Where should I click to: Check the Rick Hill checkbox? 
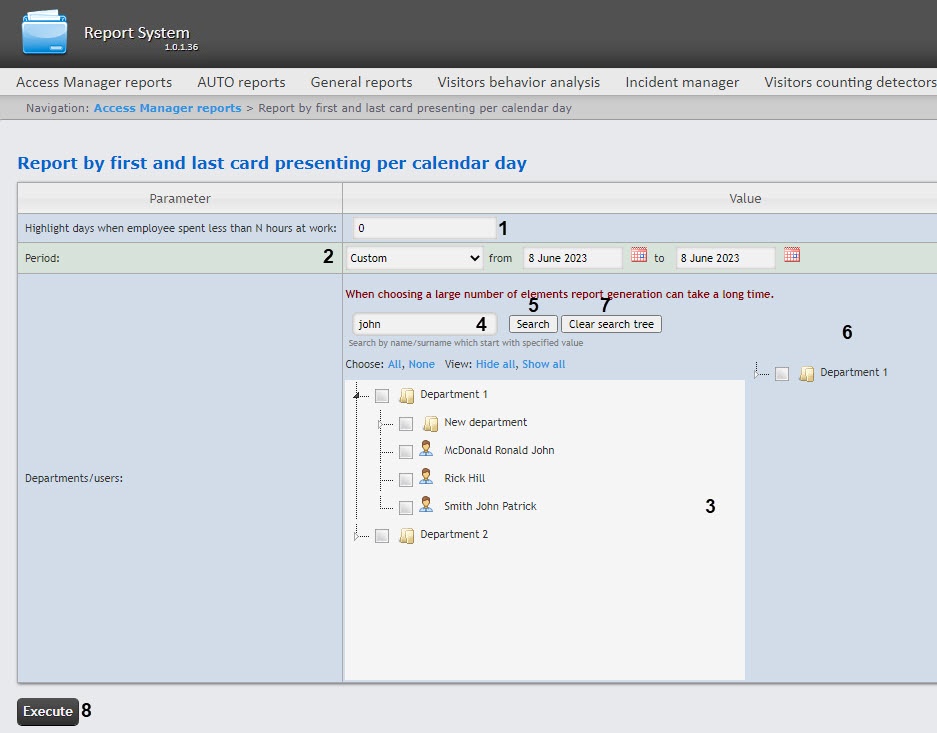[405, 480]
